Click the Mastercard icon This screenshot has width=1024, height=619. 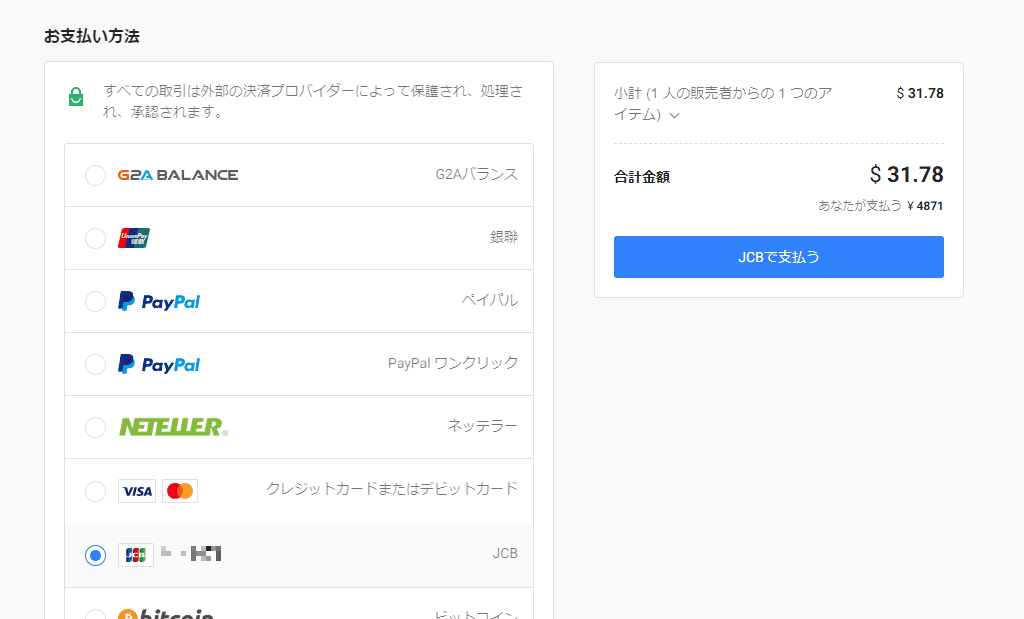click(180, 491)
